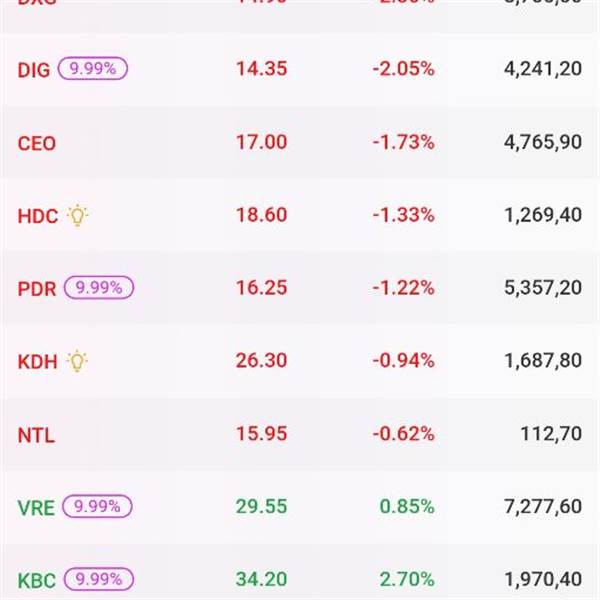Screen dimensions: 600x600
Task: Select the KDH ticker symbol
Action: (x=38, y=362)
